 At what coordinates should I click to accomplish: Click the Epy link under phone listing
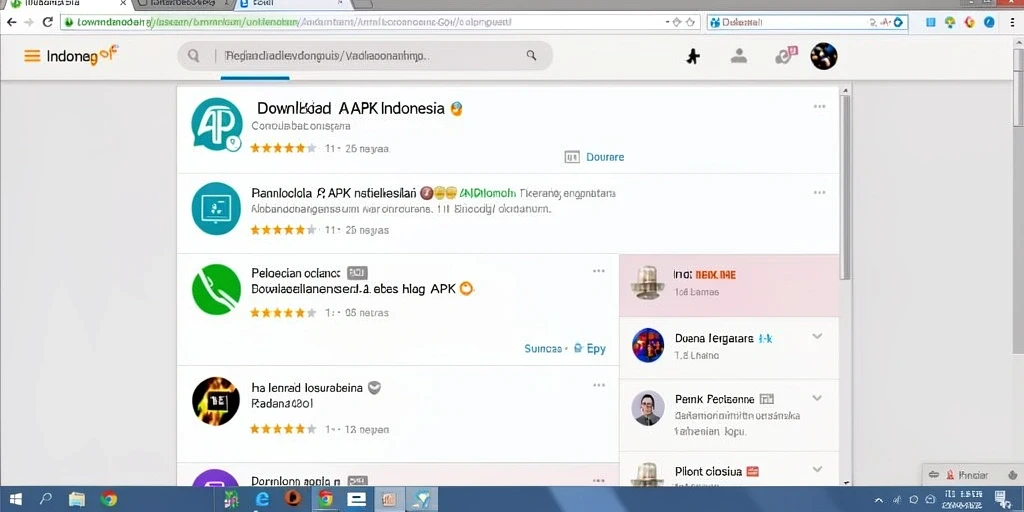[596, 349]
